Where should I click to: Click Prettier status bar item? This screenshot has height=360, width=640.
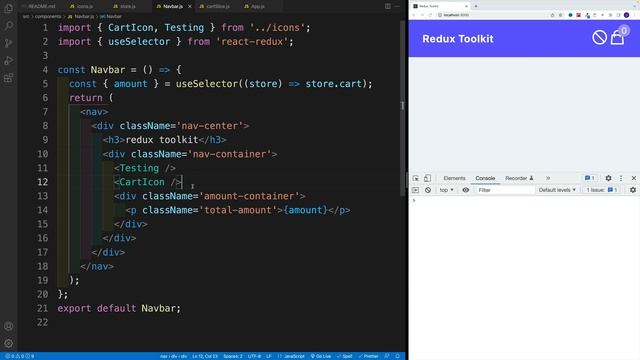369,356
